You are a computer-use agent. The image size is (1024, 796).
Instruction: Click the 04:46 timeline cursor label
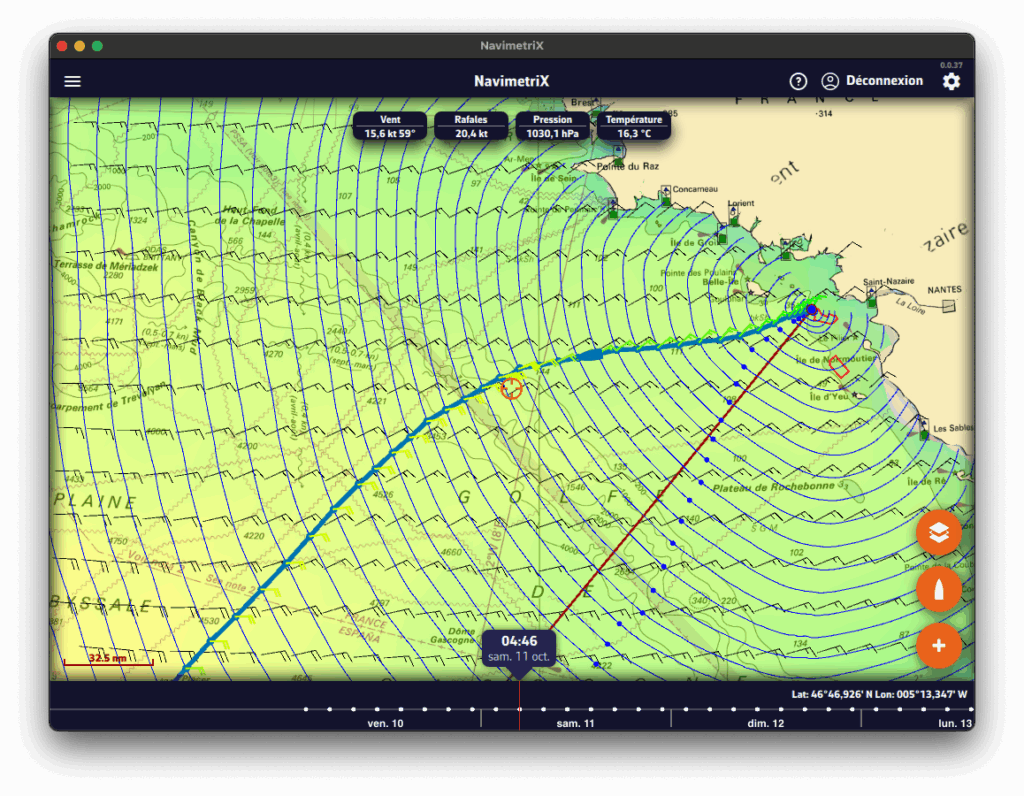[x=519, y=647]
